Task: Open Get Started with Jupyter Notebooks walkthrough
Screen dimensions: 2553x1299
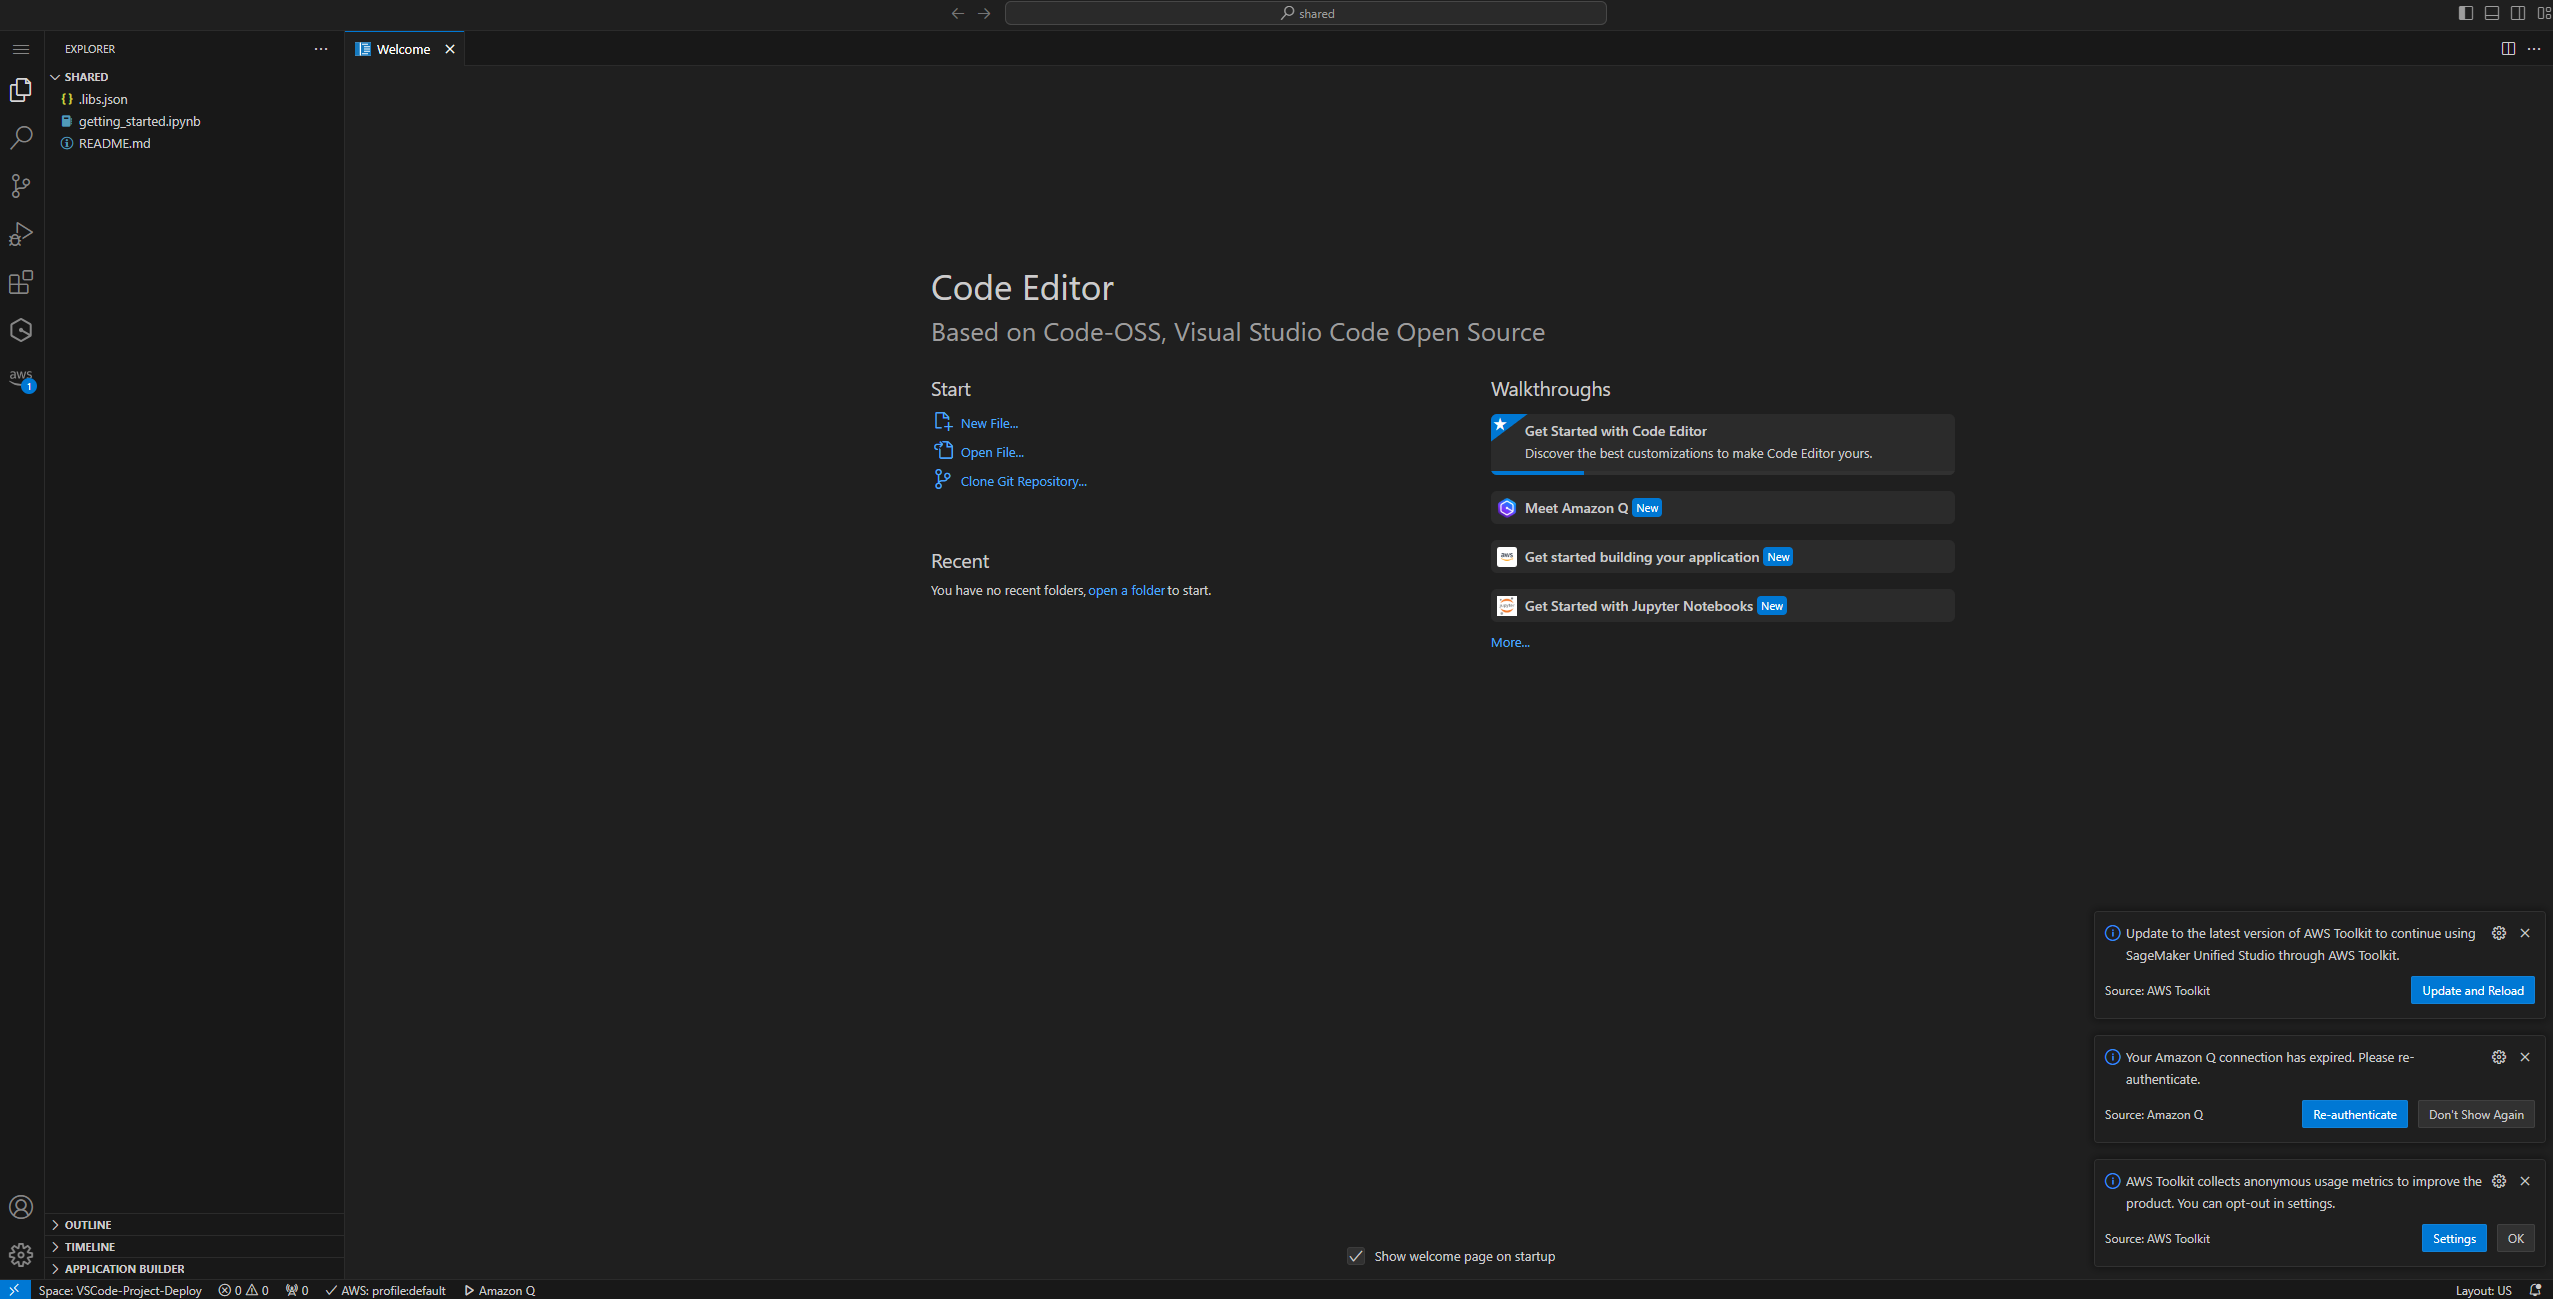Action: click(x=1722, y=606)
